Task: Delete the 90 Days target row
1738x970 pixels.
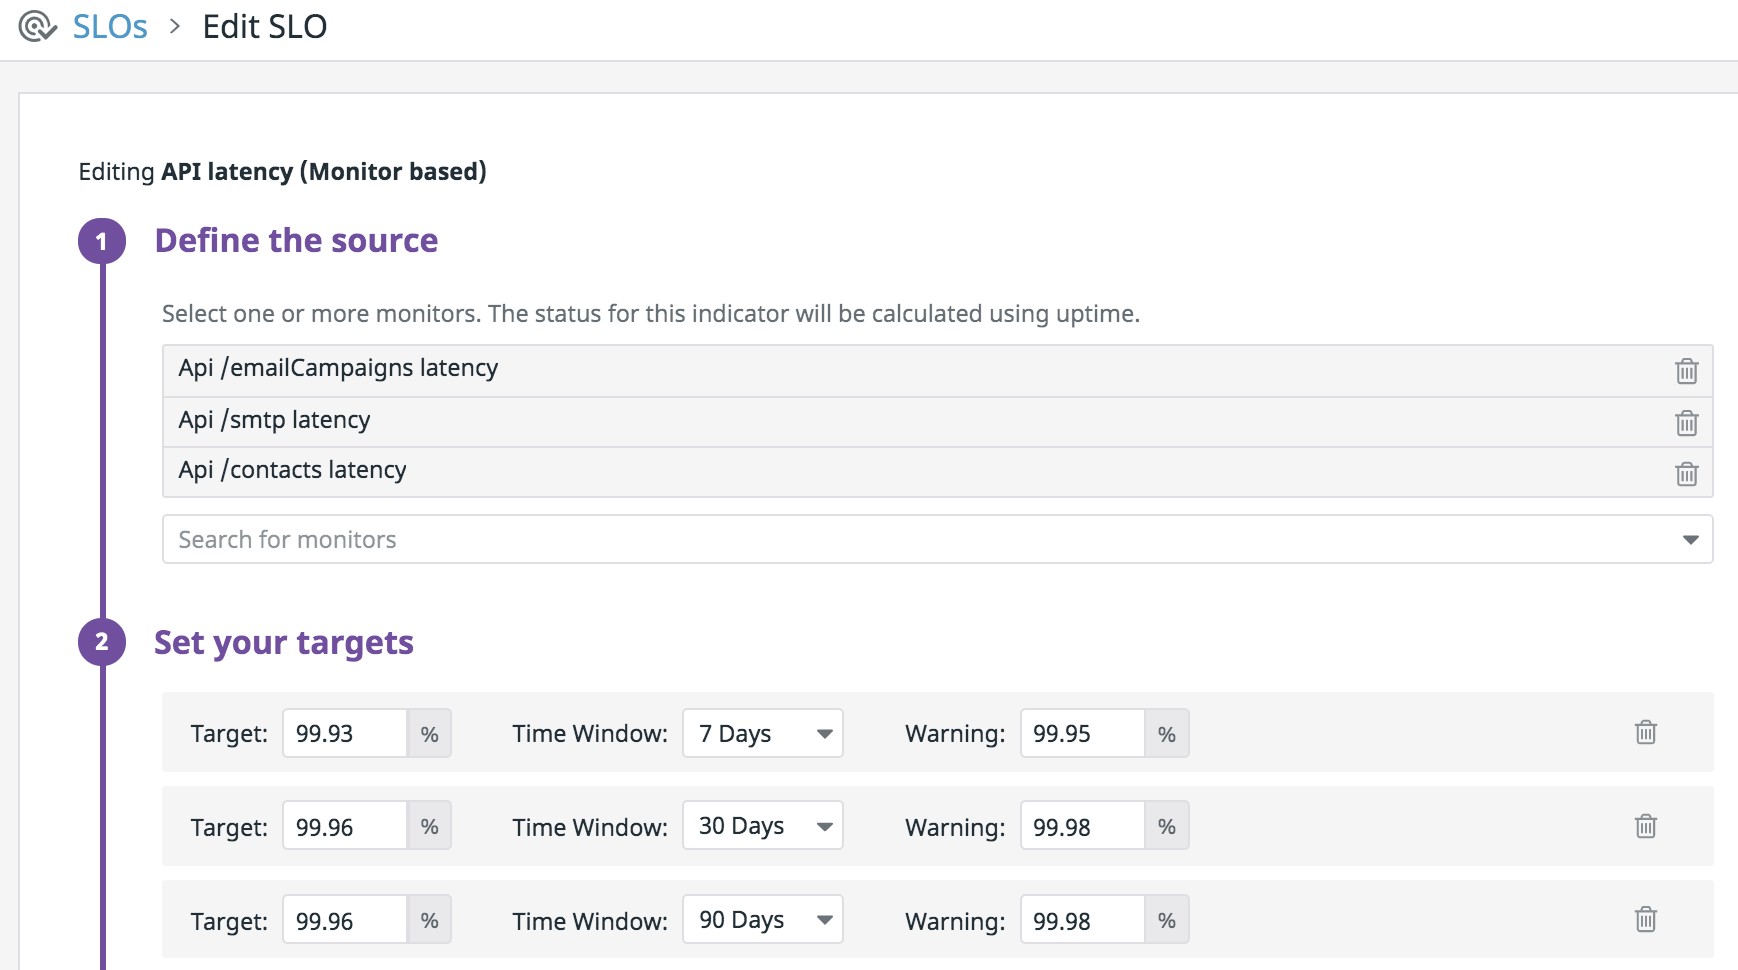Action: 1645,919
